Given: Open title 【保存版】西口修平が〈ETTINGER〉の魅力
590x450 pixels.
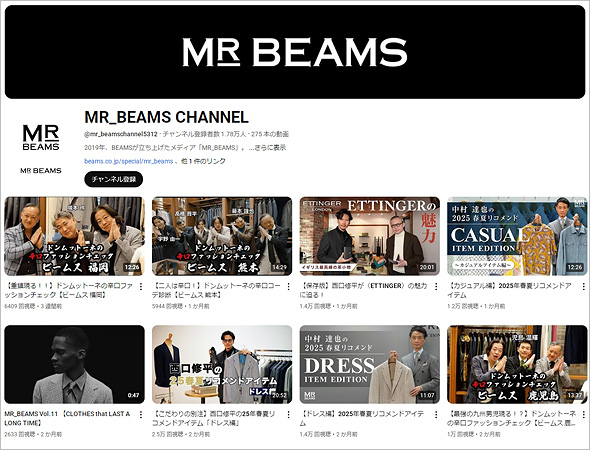Looking at the screenshot, I should coord(363,290).
